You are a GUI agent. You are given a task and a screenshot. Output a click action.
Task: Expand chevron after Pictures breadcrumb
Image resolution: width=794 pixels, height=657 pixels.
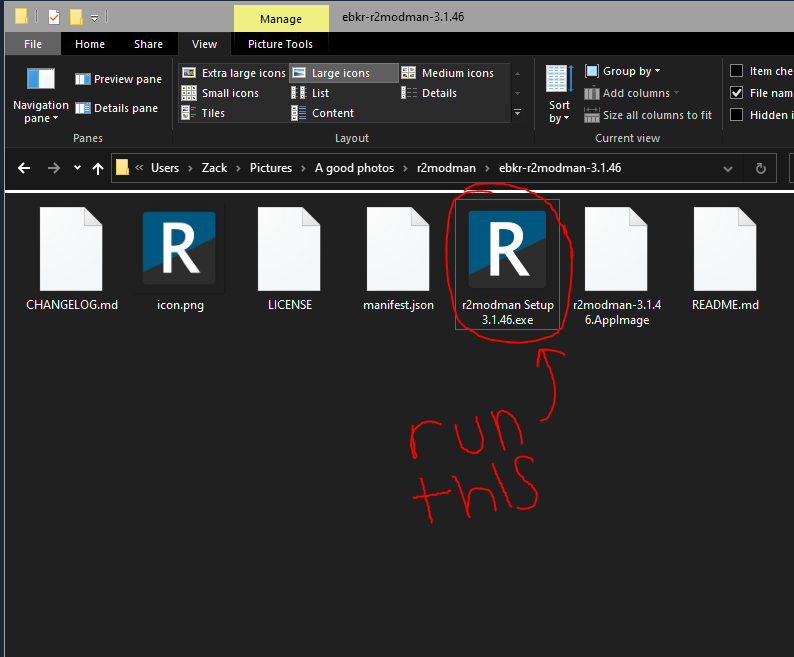click(303, 168)
